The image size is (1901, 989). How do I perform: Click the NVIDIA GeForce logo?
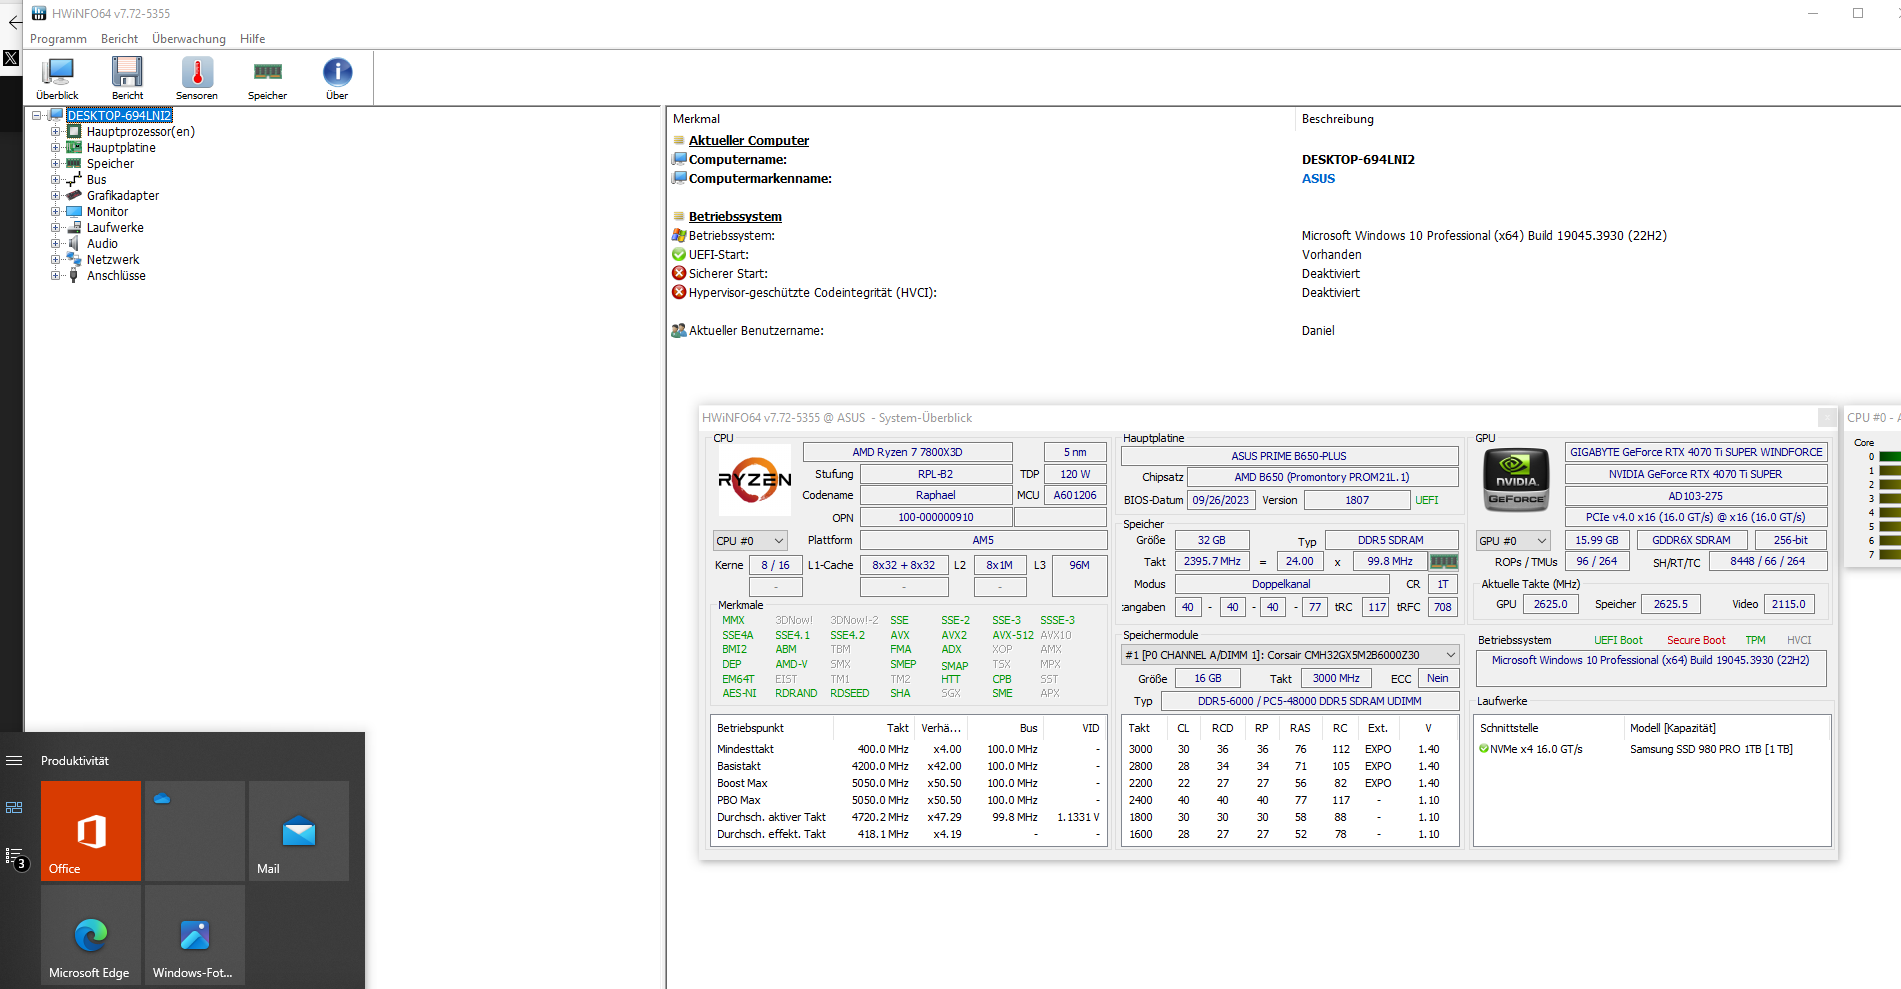click(1516, 480)
